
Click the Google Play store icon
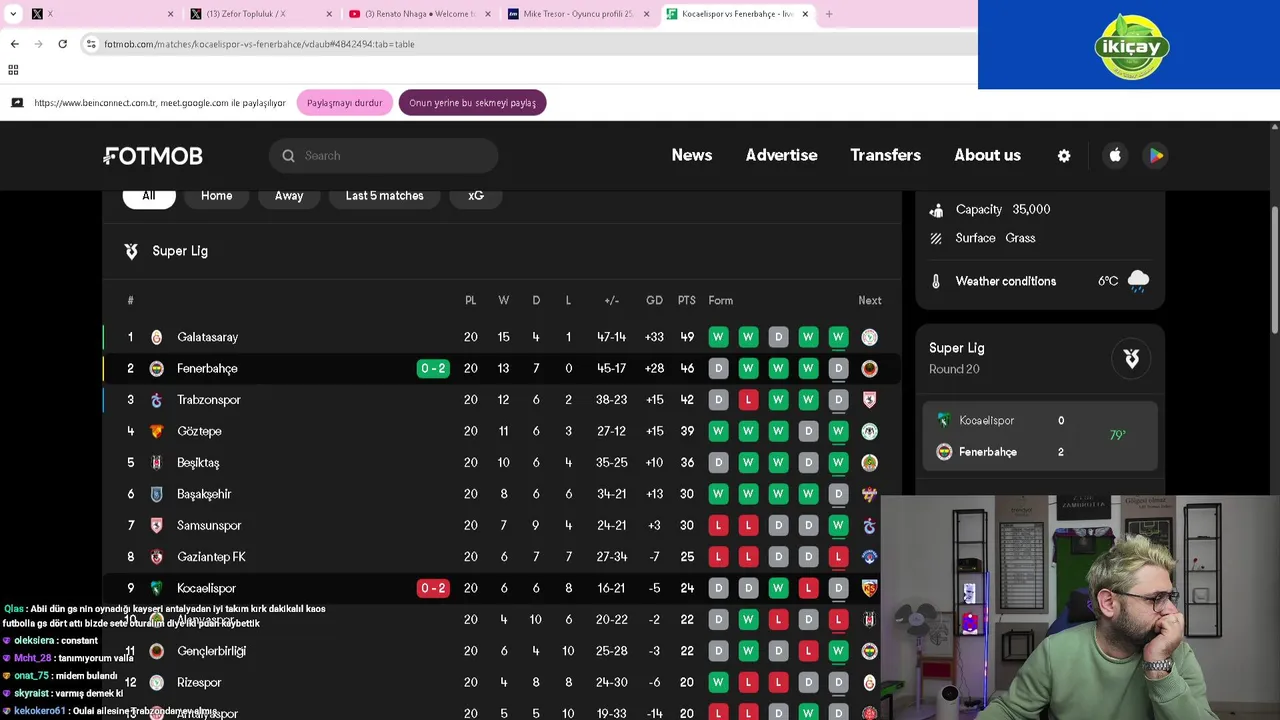[1156, 155]
